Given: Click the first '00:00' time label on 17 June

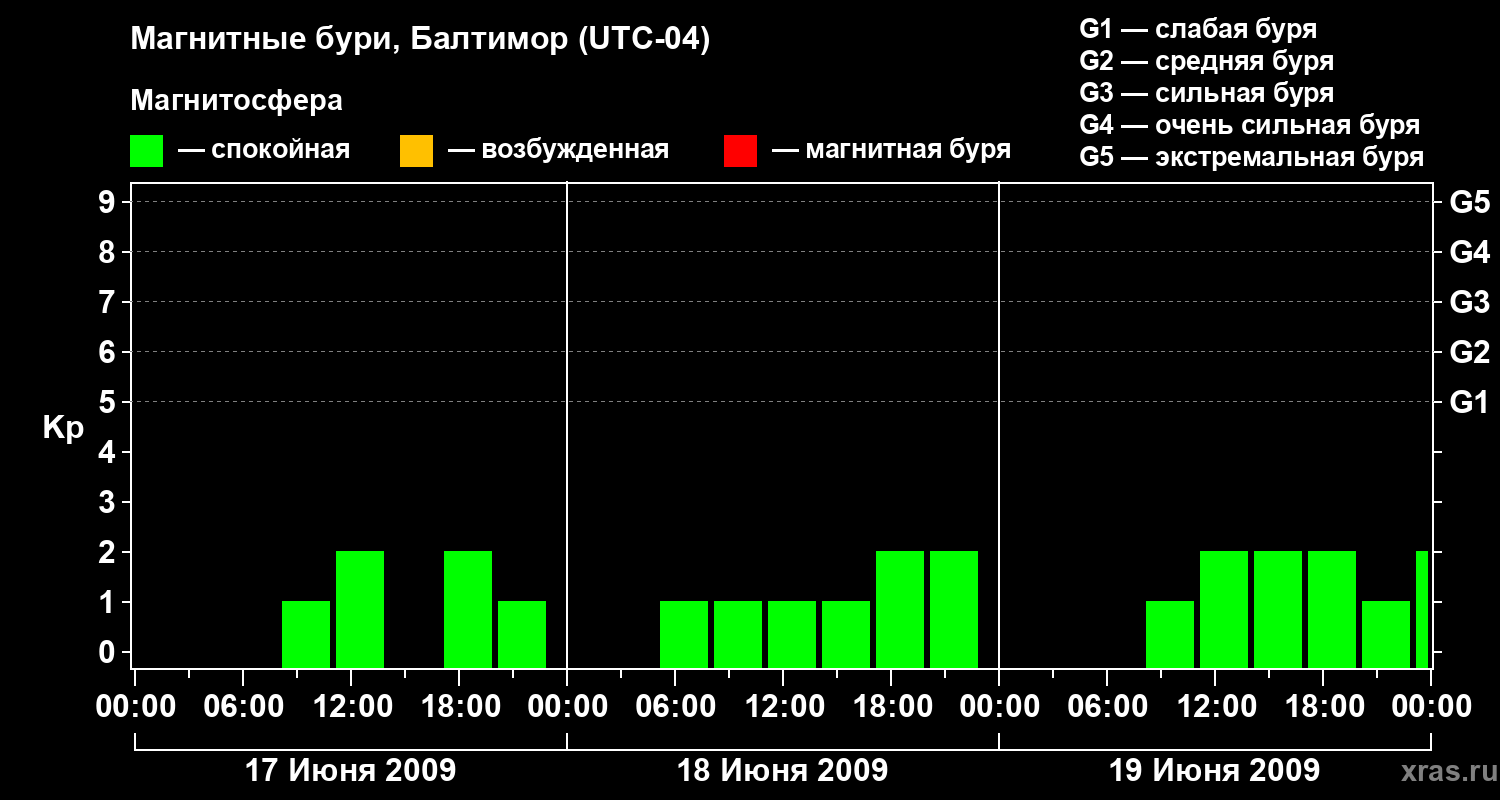Looking at the screenshot, I should 134,707.
